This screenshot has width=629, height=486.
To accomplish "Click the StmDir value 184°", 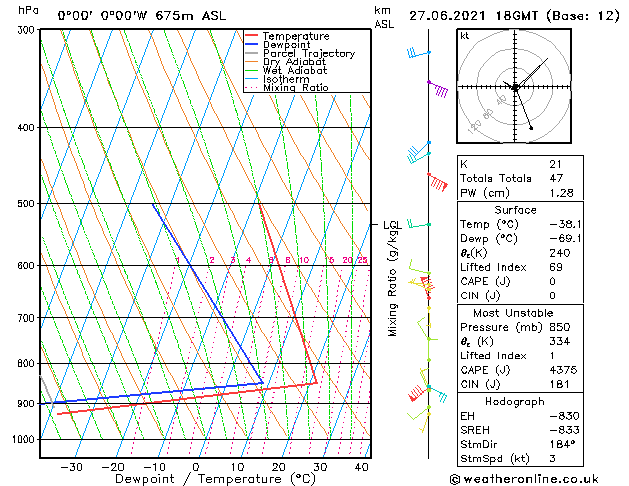I will point(561,444).
